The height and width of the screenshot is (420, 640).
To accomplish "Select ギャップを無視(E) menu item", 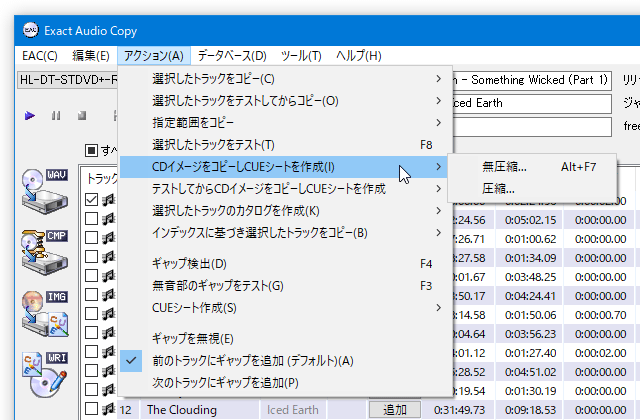I will pos(286,339).
